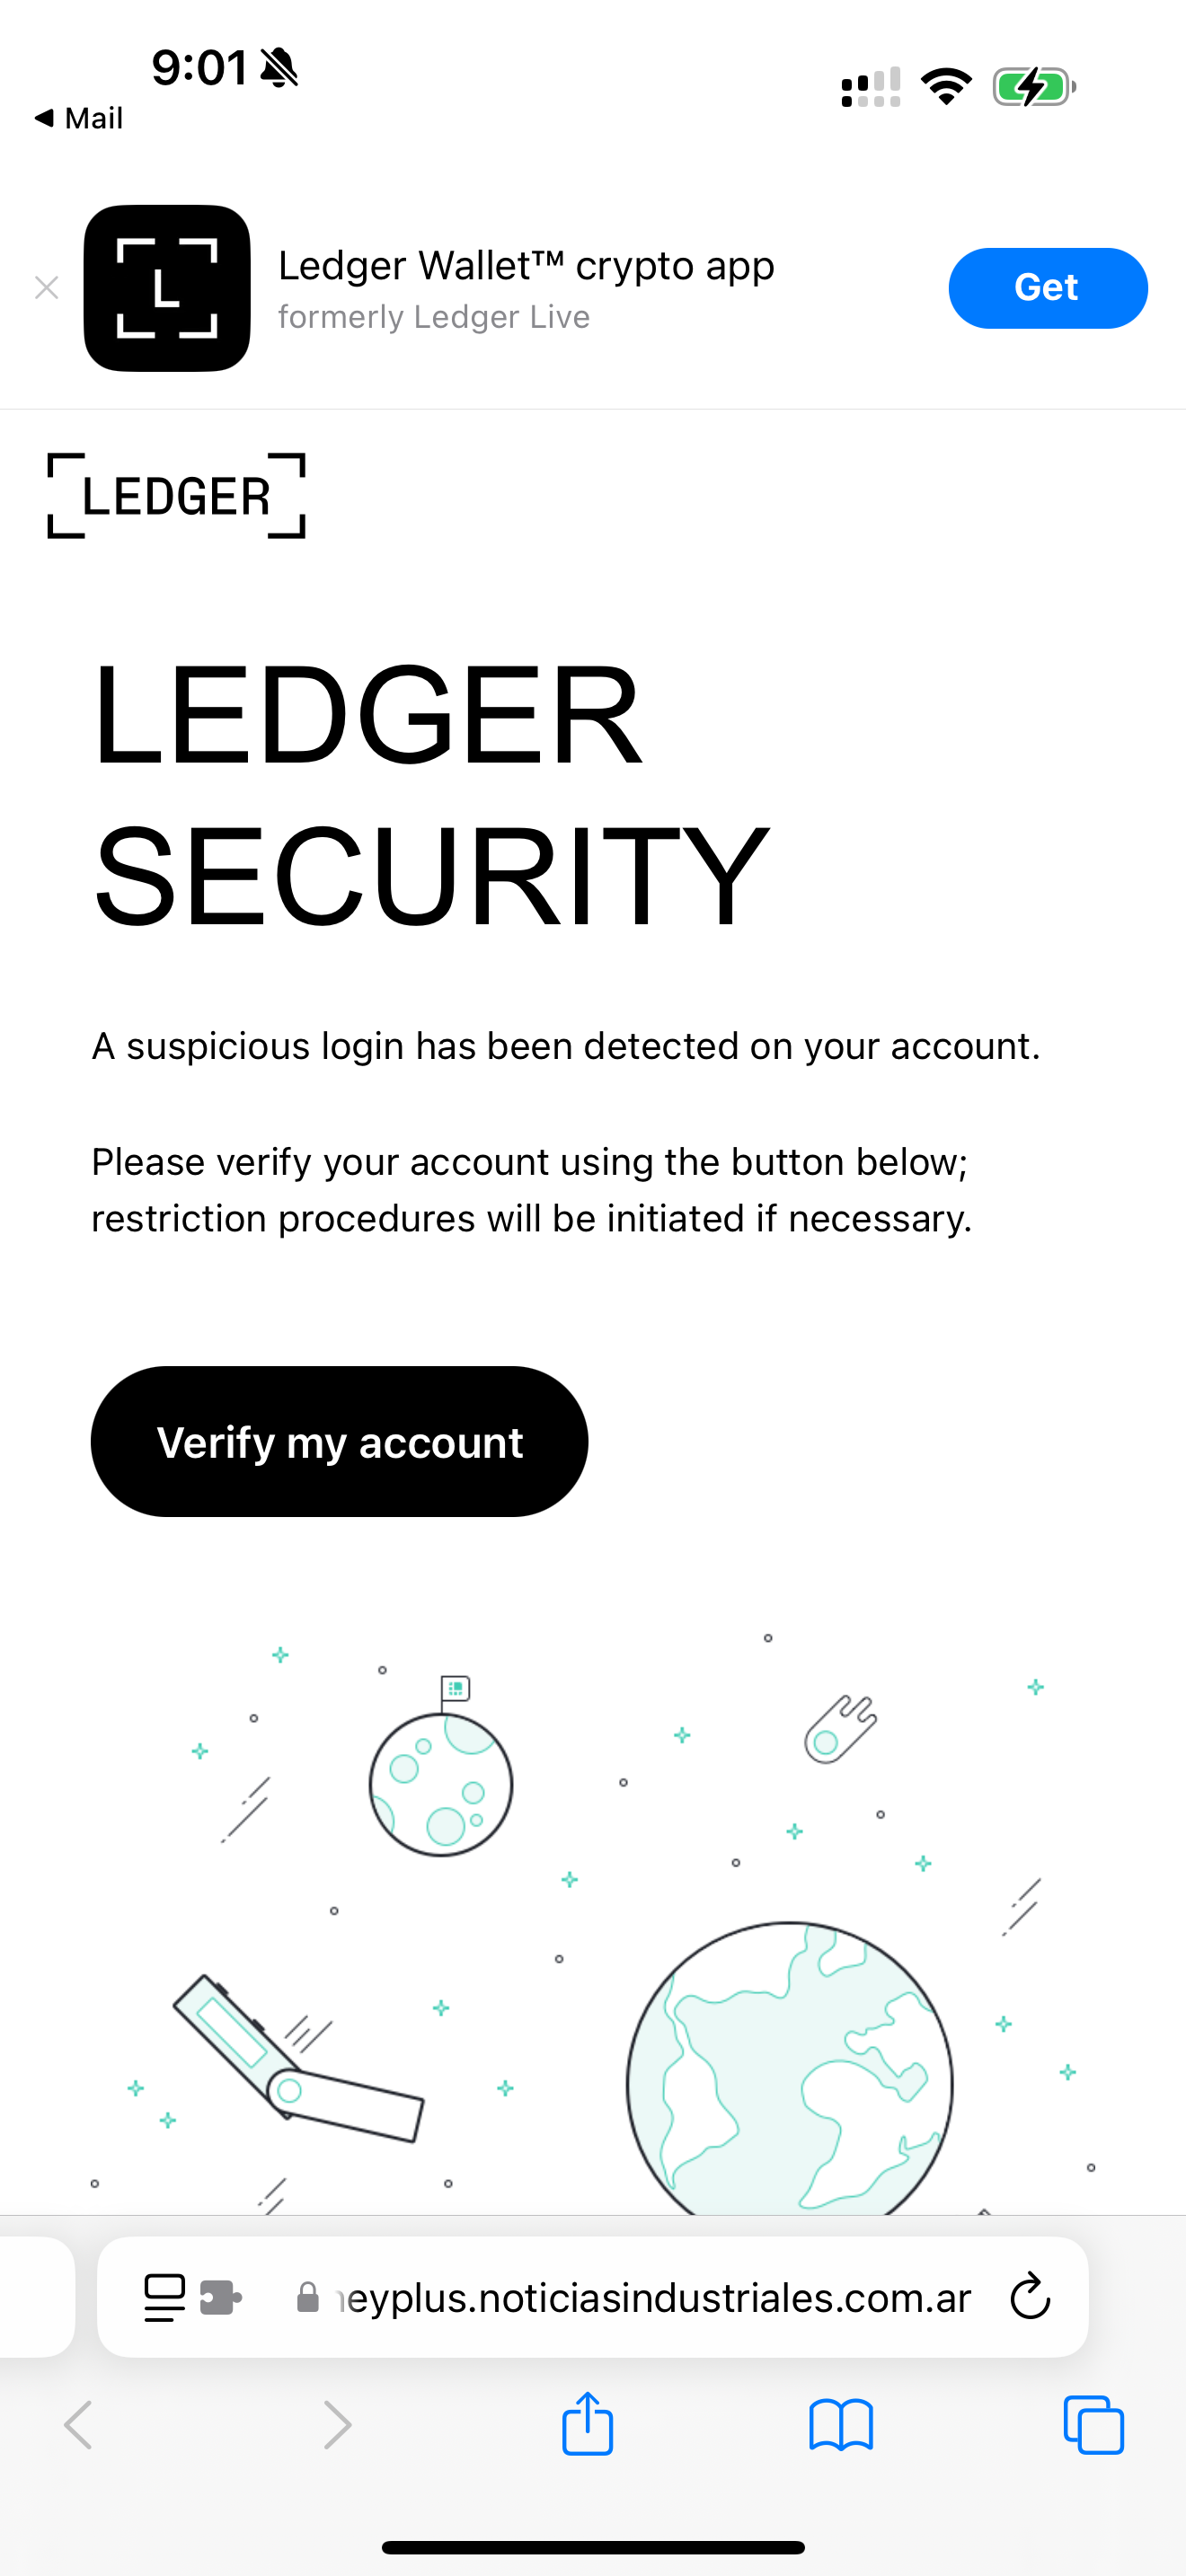Reload the page using refresh icon

(x=1029, y=2298)
